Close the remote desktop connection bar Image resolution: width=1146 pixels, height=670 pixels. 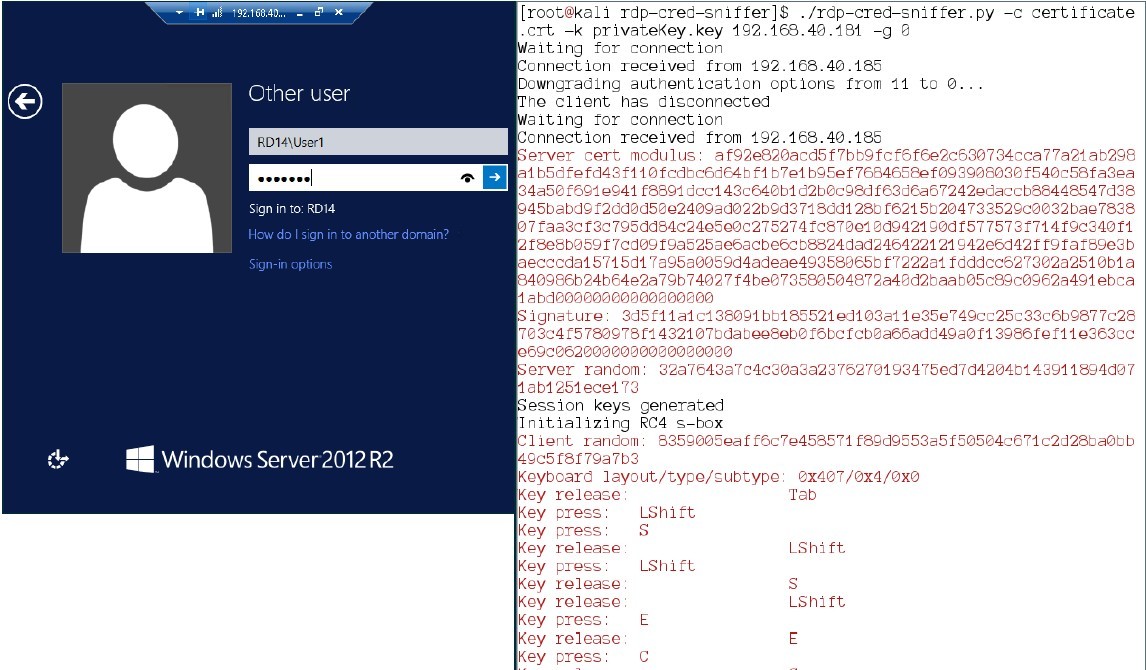[x=338, y=12]
